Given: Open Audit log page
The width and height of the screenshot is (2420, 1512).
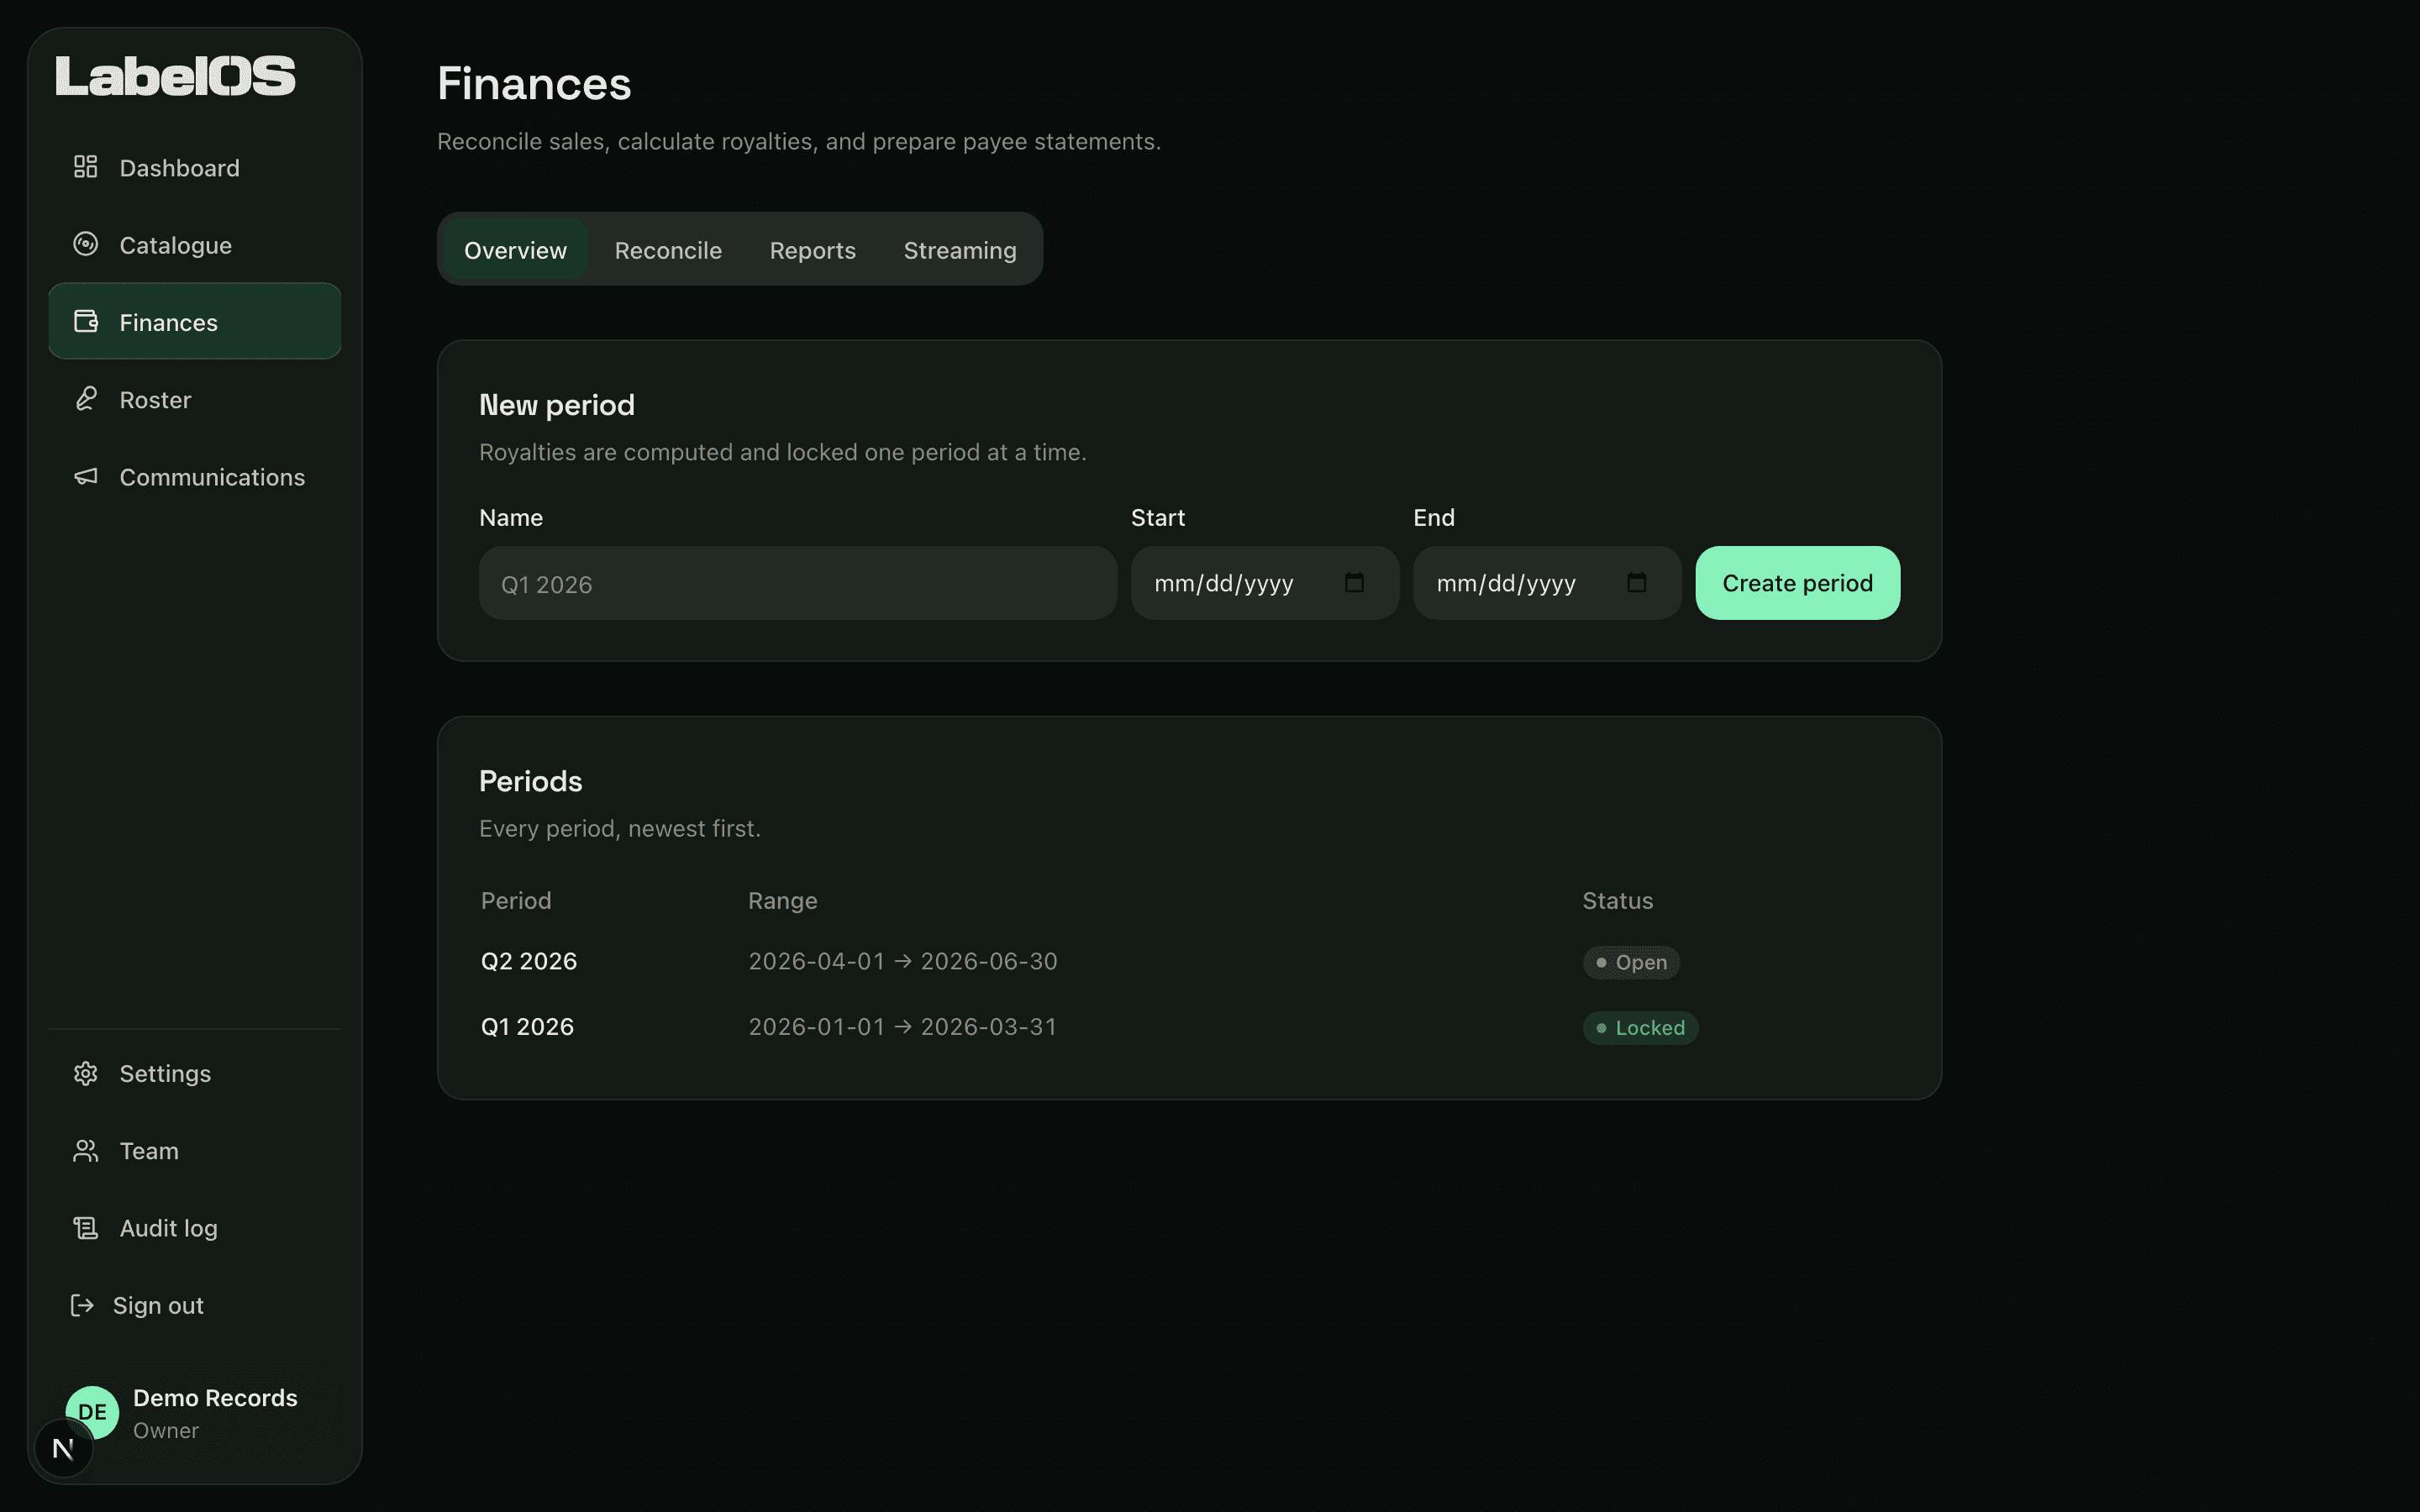Looking at the screenshot, I should tap(195, 1227).
